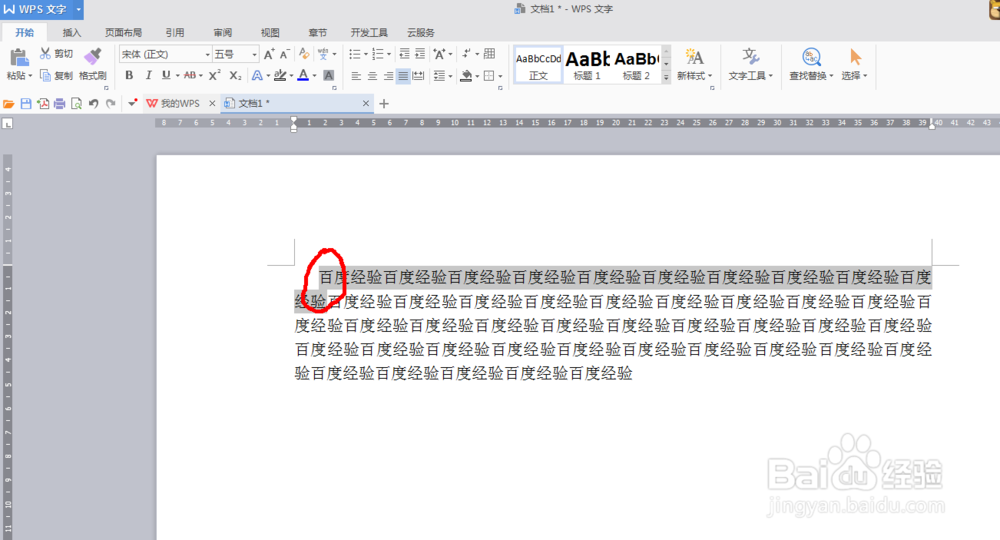The image size is (1000, 540).
Task: Export to PDF using quick toolbar icon
Action: coord(43,103)
